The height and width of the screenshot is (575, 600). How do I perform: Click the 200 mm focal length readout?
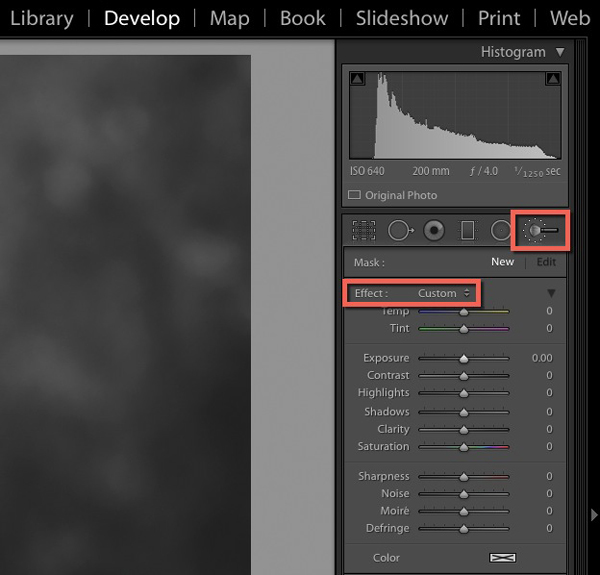(x=431, y=171)
